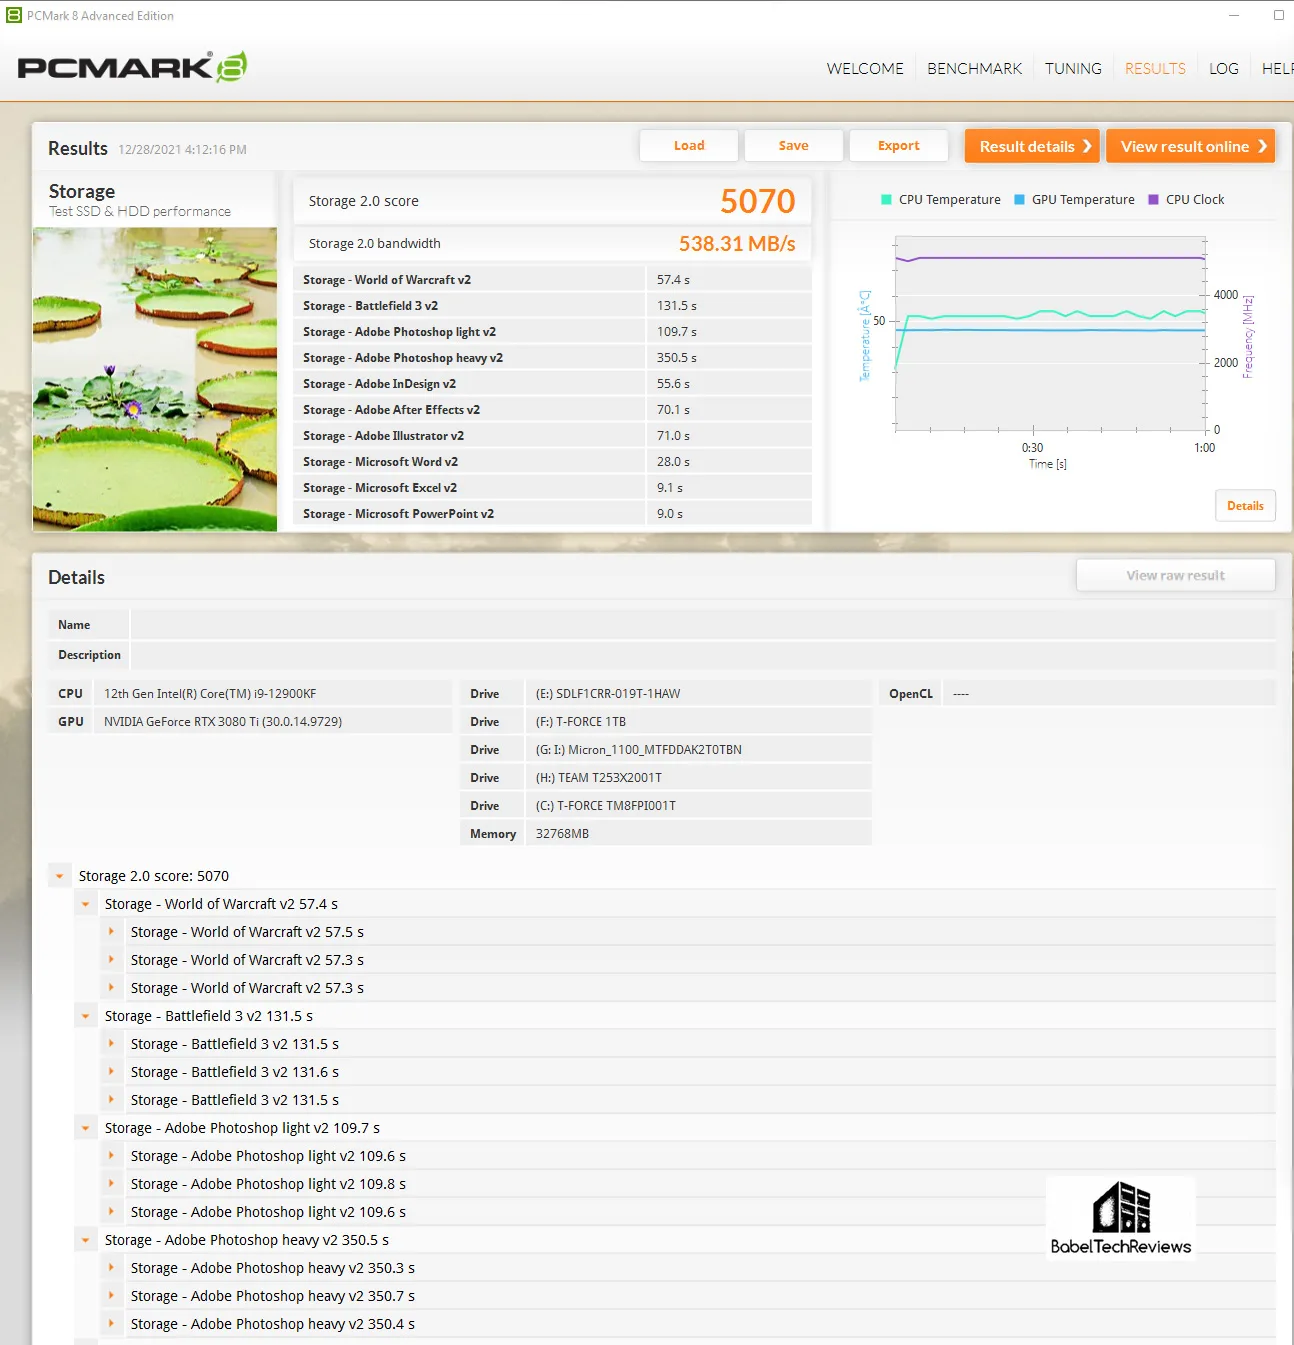Expand last Battlefield 3 v2 131.5 s row

[x=111, y=1100]
